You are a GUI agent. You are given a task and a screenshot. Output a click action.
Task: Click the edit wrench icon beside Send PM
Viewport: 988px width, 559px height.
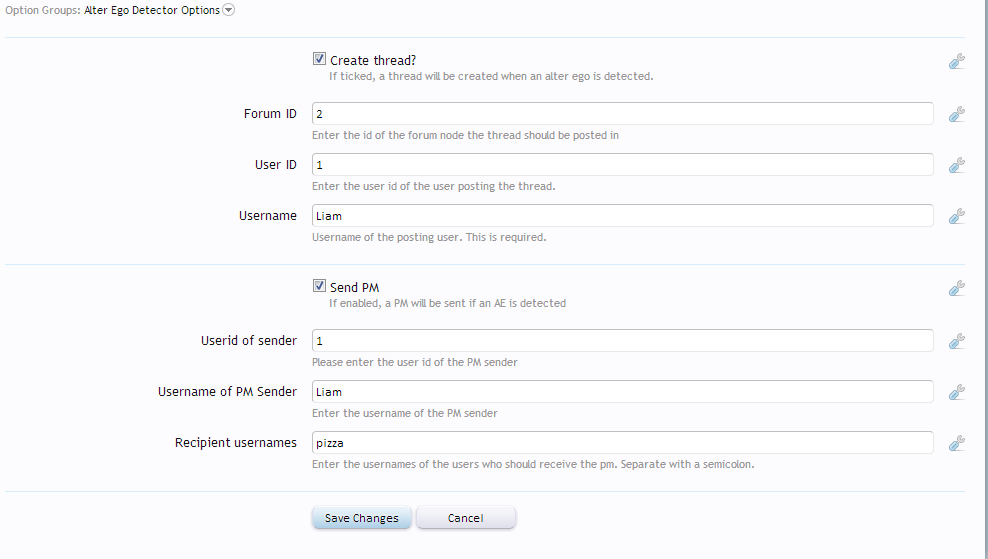(x=956, y=289)
